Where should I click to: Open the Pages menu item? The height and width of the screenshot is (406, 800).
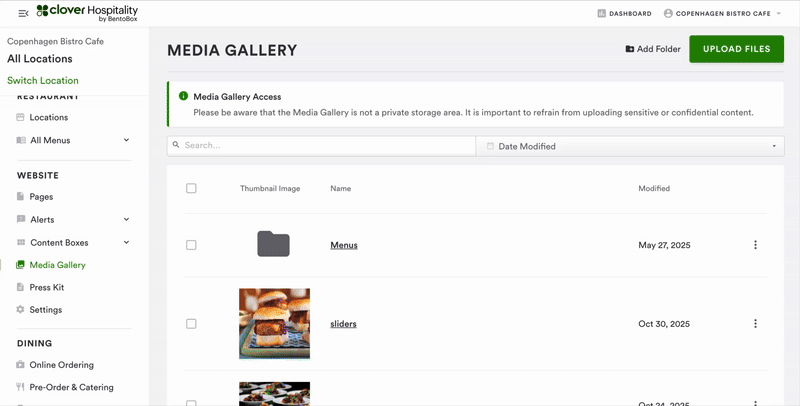coord(41,197)
